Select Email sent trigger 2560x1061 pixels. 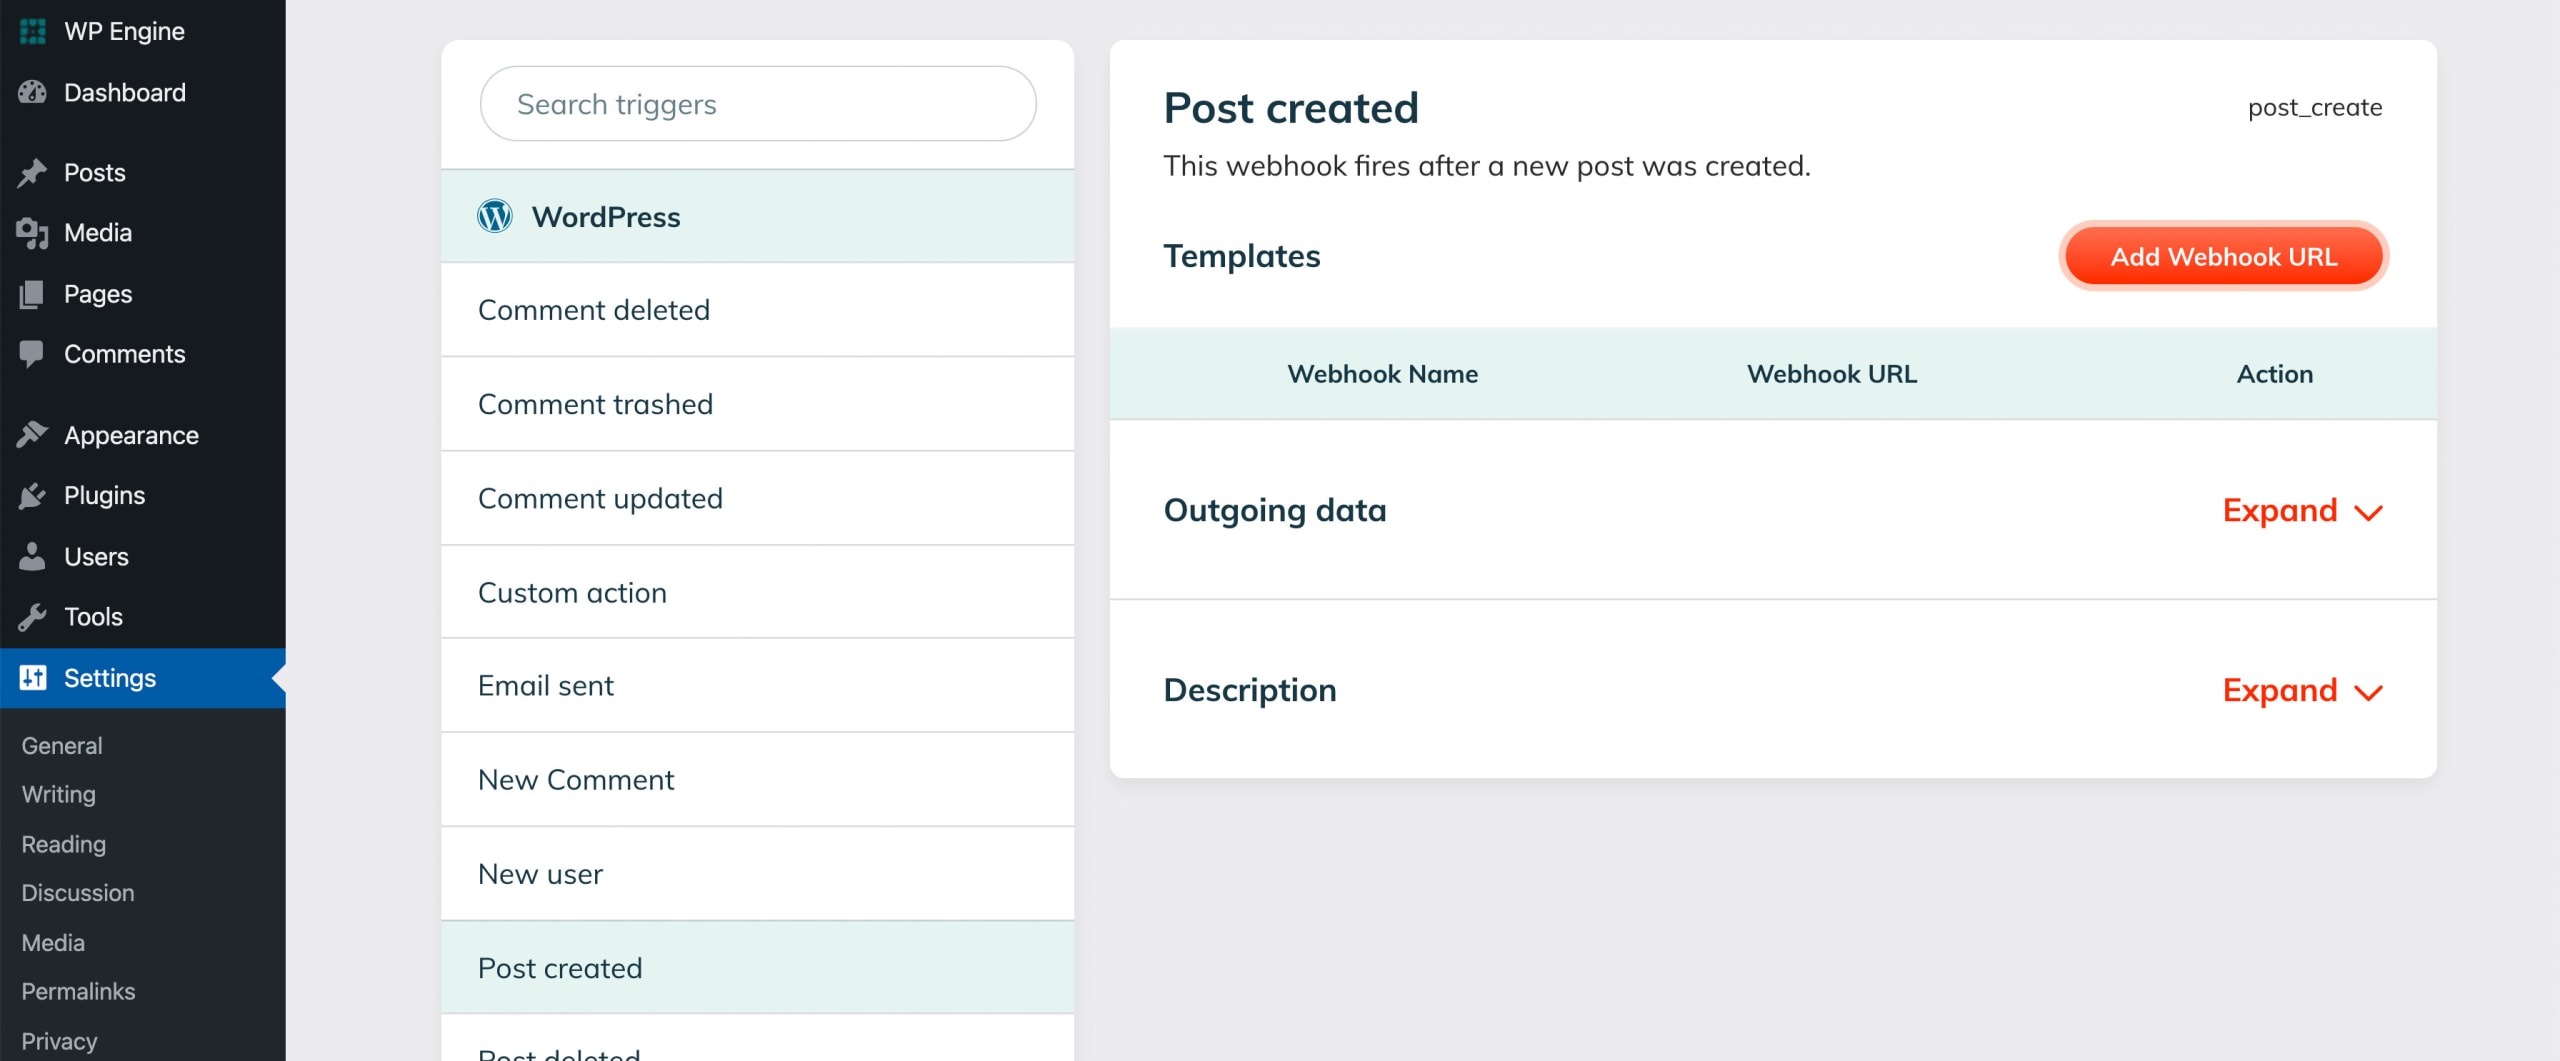758,686
